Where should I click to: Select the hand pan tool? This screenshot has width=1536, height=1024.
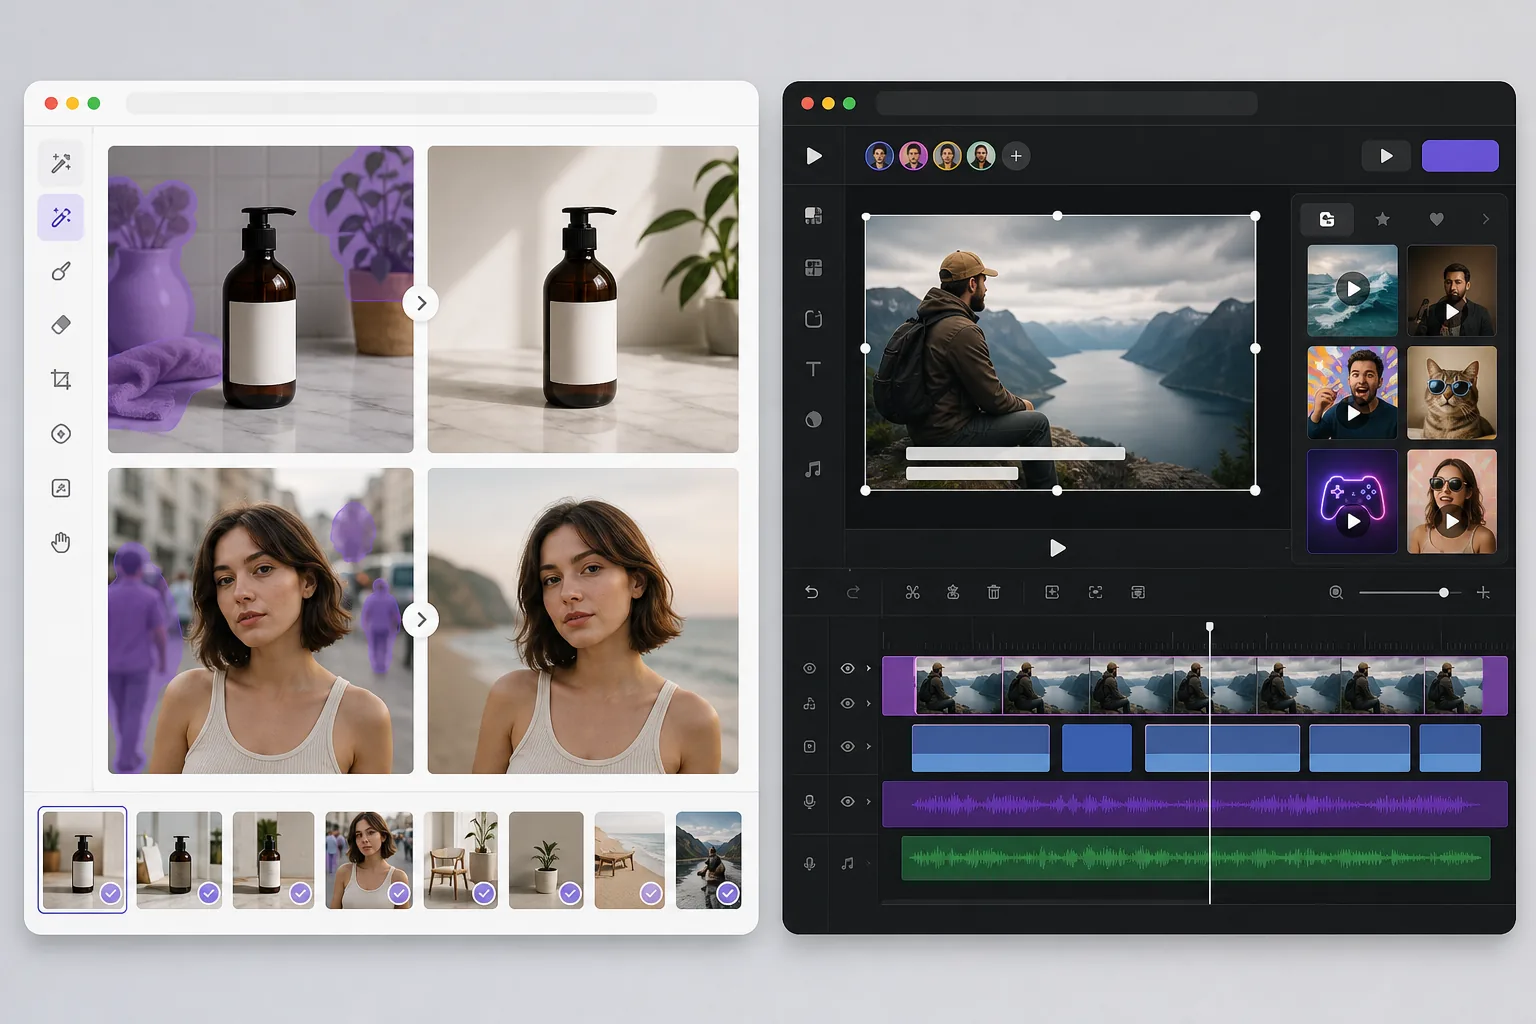click(61, 542)
